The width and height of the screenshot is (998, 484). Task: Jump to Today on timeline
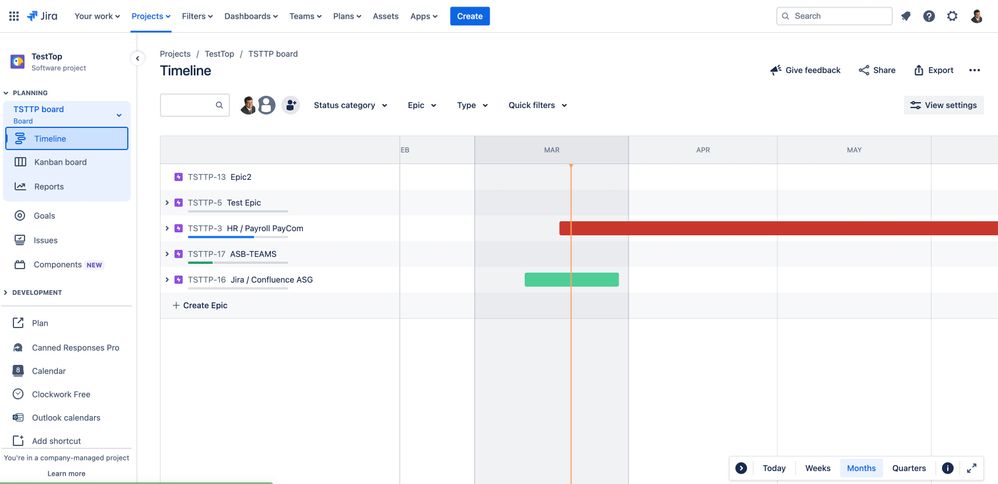[774, 468]
